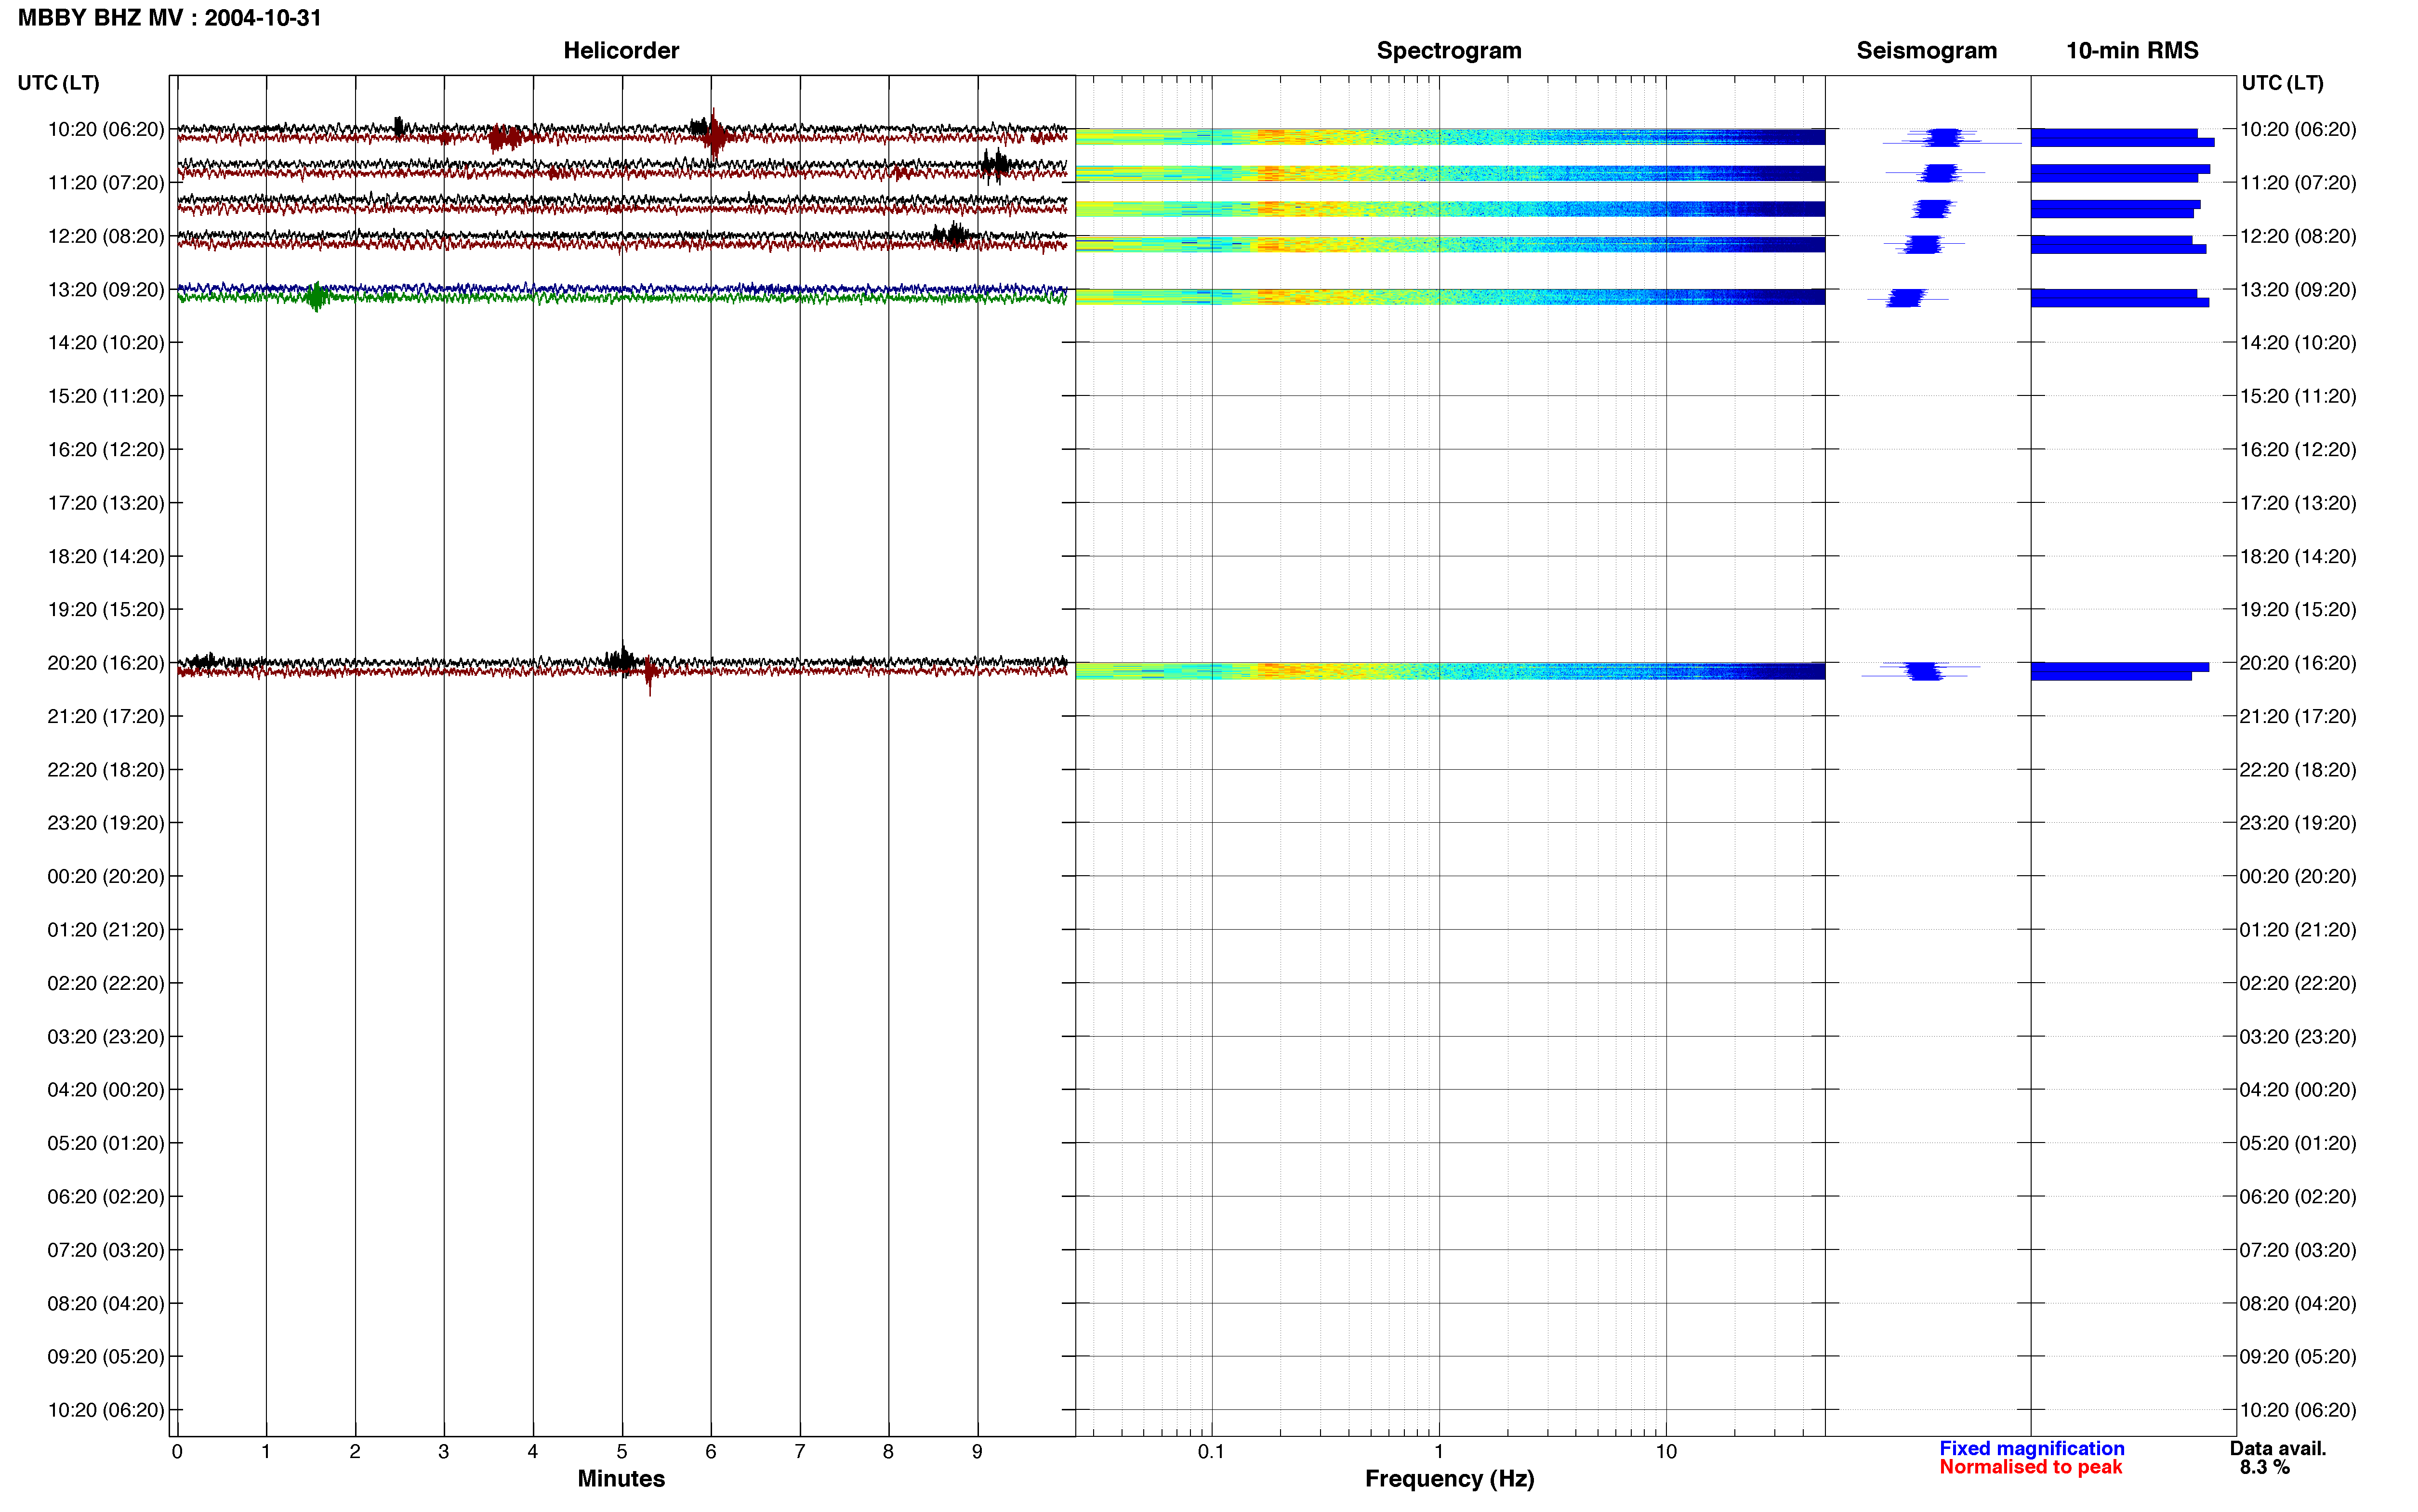The width and height of the screenshot is (2418, 1512).
Task: Click the right axis label '05:20 (01:20)'
Action: pyautogui.click(x=2298, y=1143)
